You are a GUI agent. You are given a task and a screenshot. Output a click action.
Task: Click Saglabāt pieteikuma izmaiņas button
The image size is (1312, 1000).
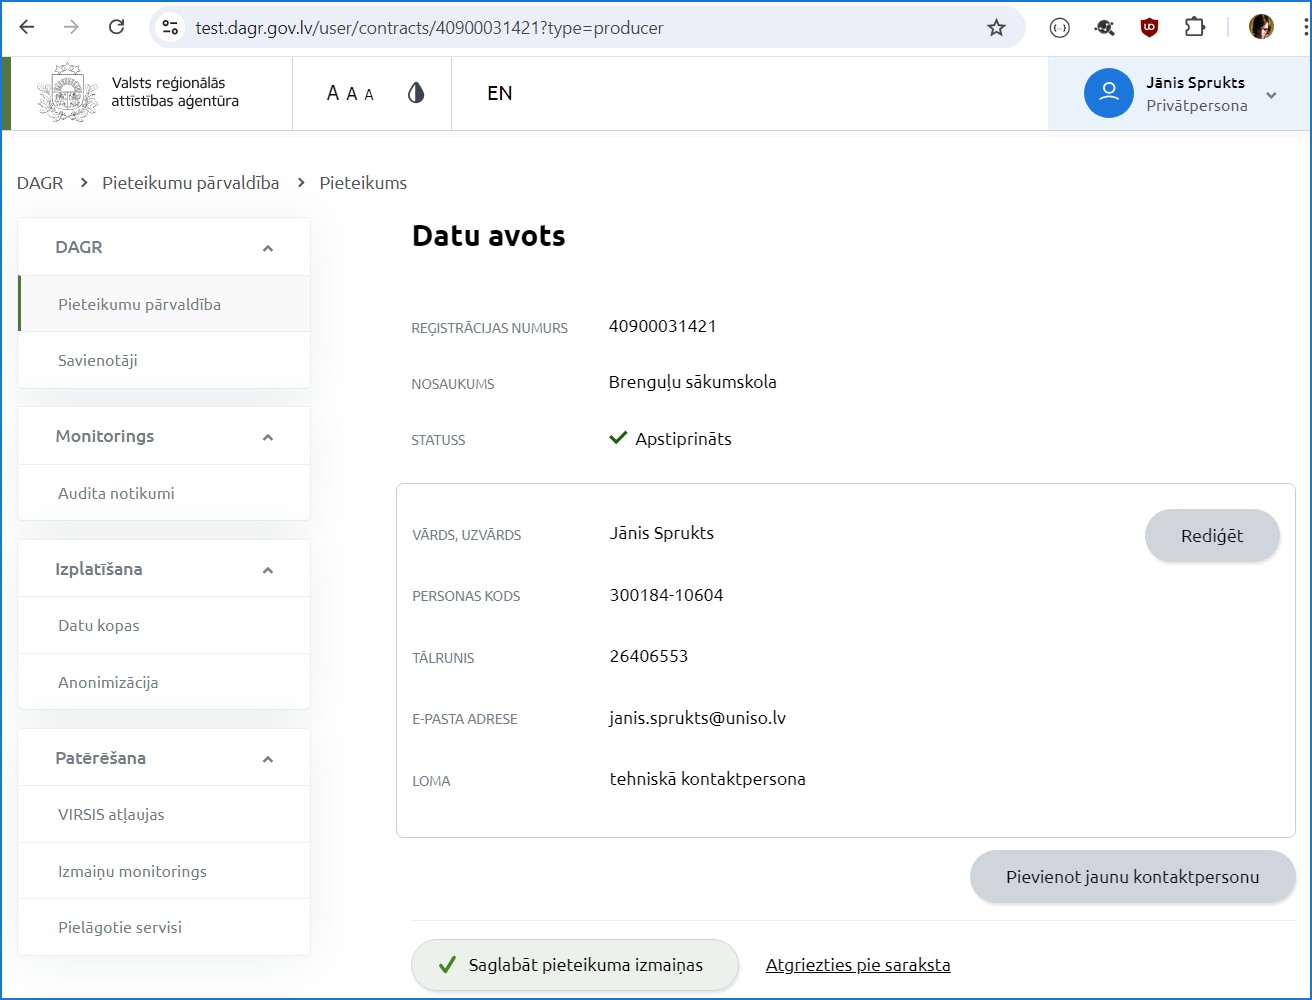coord(575,965)
